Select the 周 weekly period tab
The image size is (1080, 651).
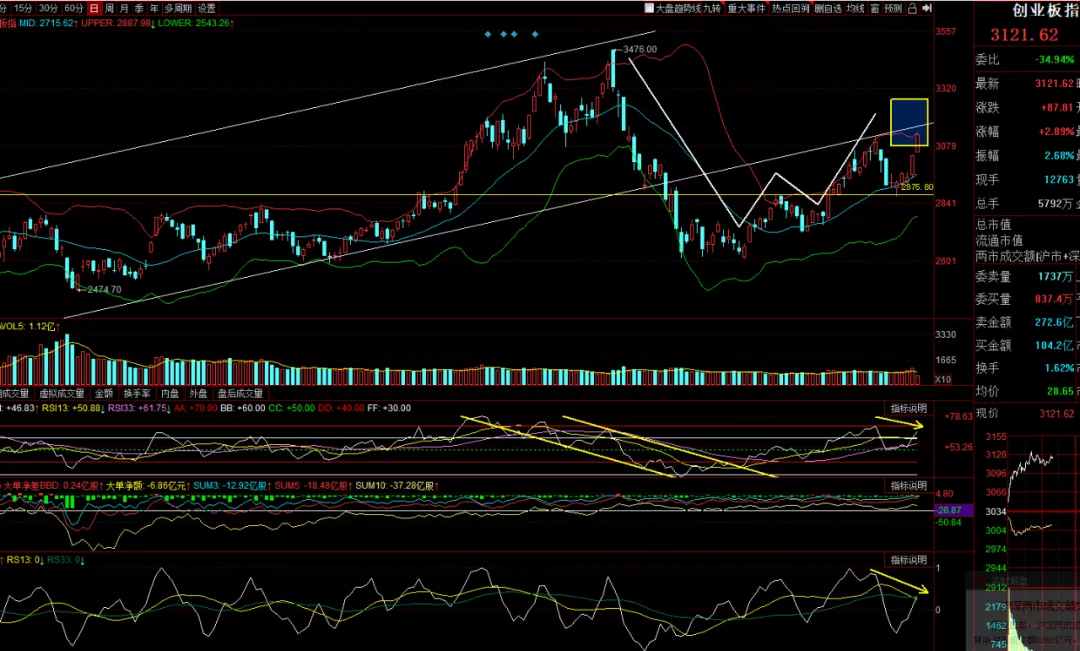110,8
